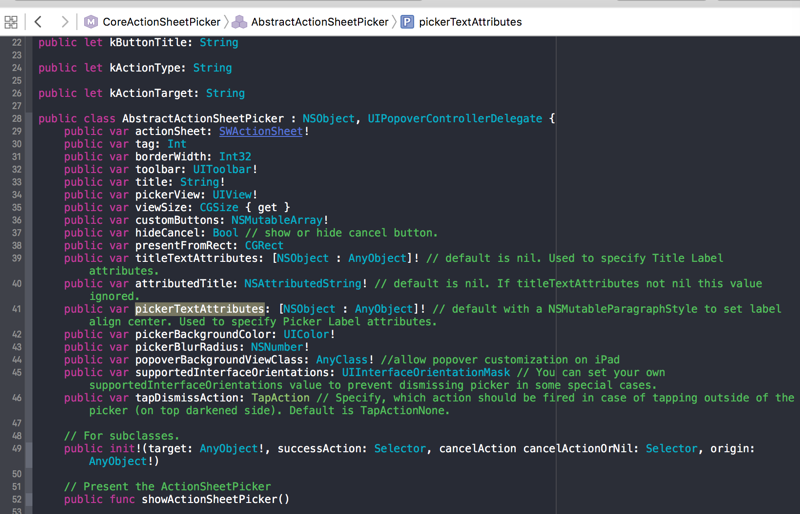The height and width of the screenshot is (514, 800).
Task: Click the kActionType constant name
Action: 145,68
